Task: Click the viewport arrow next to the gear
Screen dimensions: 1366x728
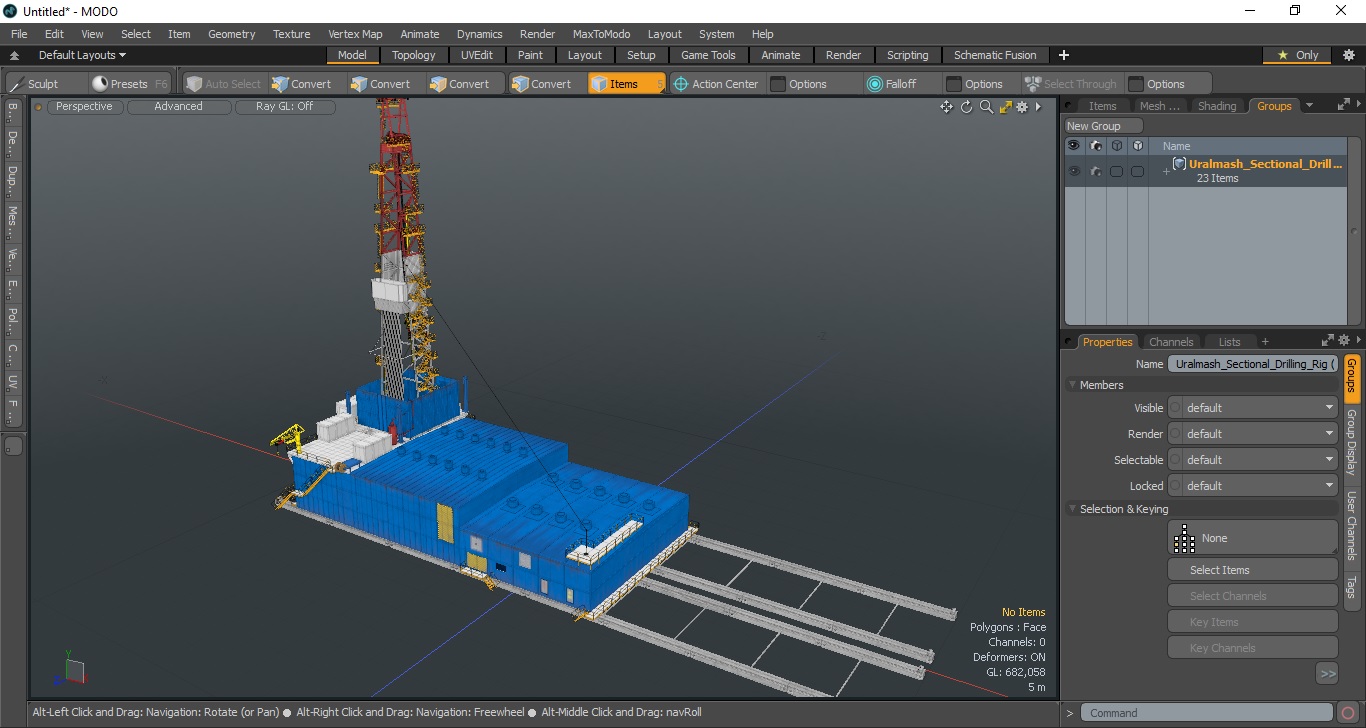Action: (1038, 106)
